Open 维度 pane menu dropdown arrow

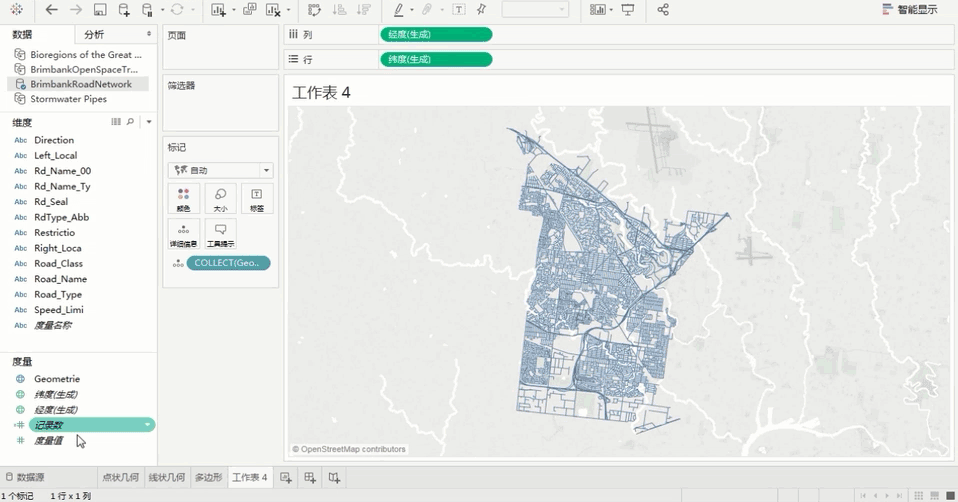coord(149,122)
